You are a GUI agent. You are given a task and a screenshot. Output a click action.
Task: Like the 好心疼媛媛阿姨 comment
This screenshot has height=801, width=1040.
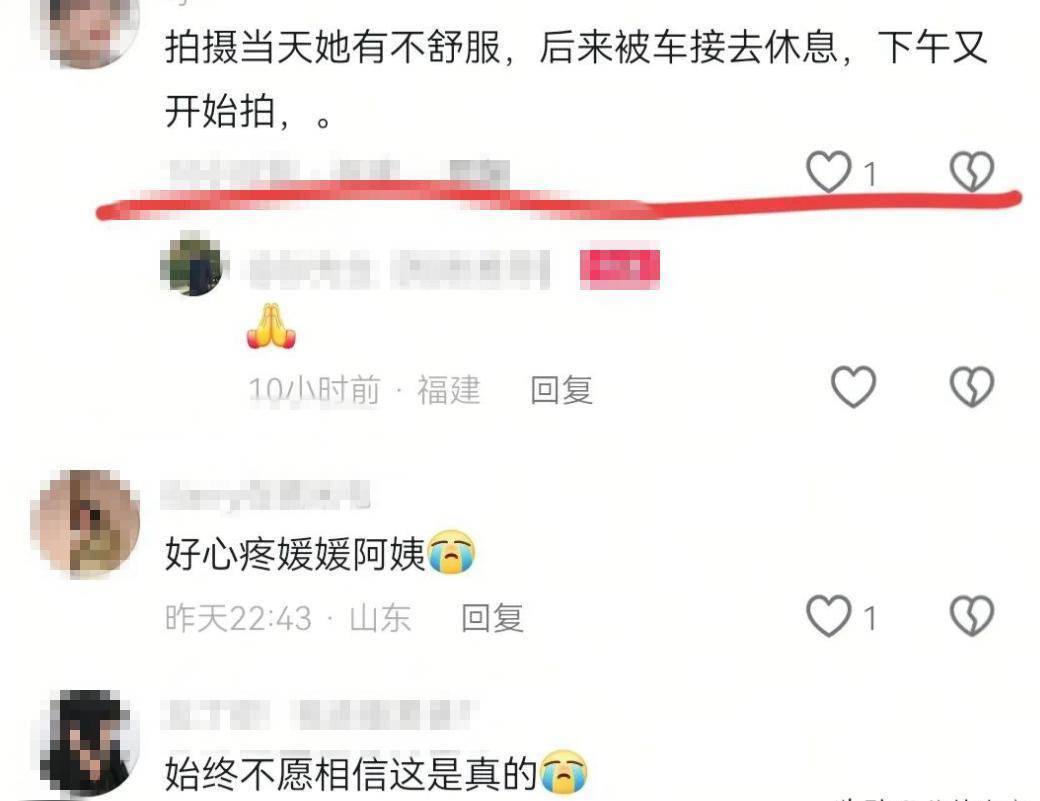pyautogui.click(x=828, y=616)
